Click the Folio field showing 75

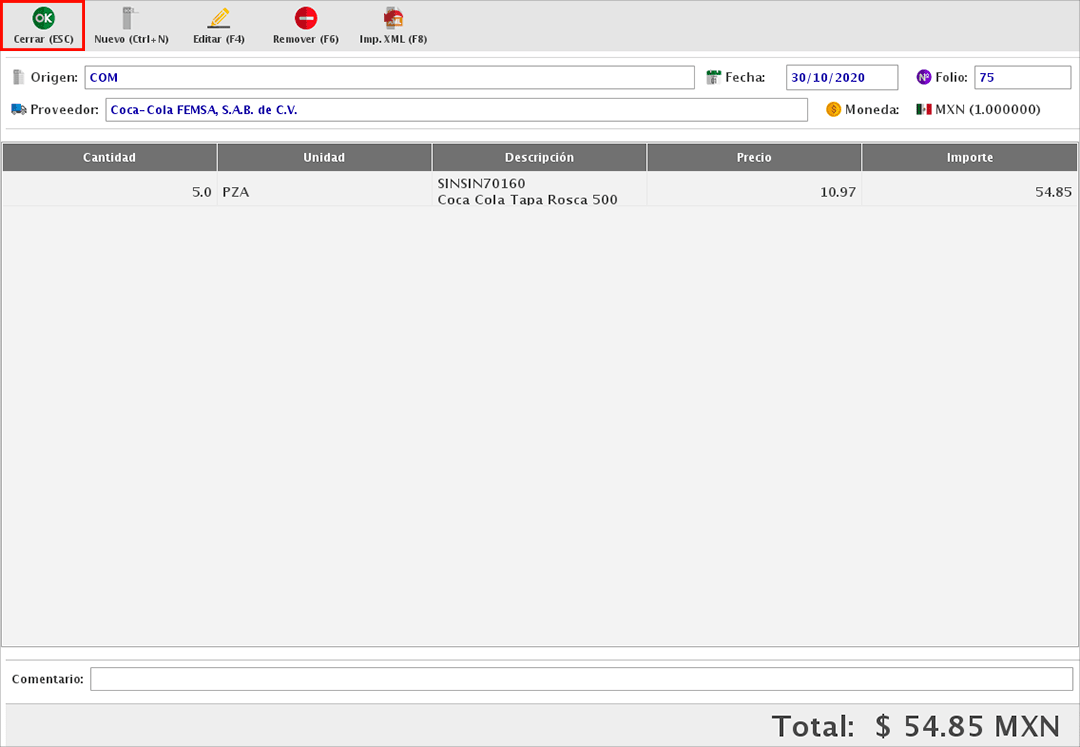pyautogui.click(x=1022, y=77)
